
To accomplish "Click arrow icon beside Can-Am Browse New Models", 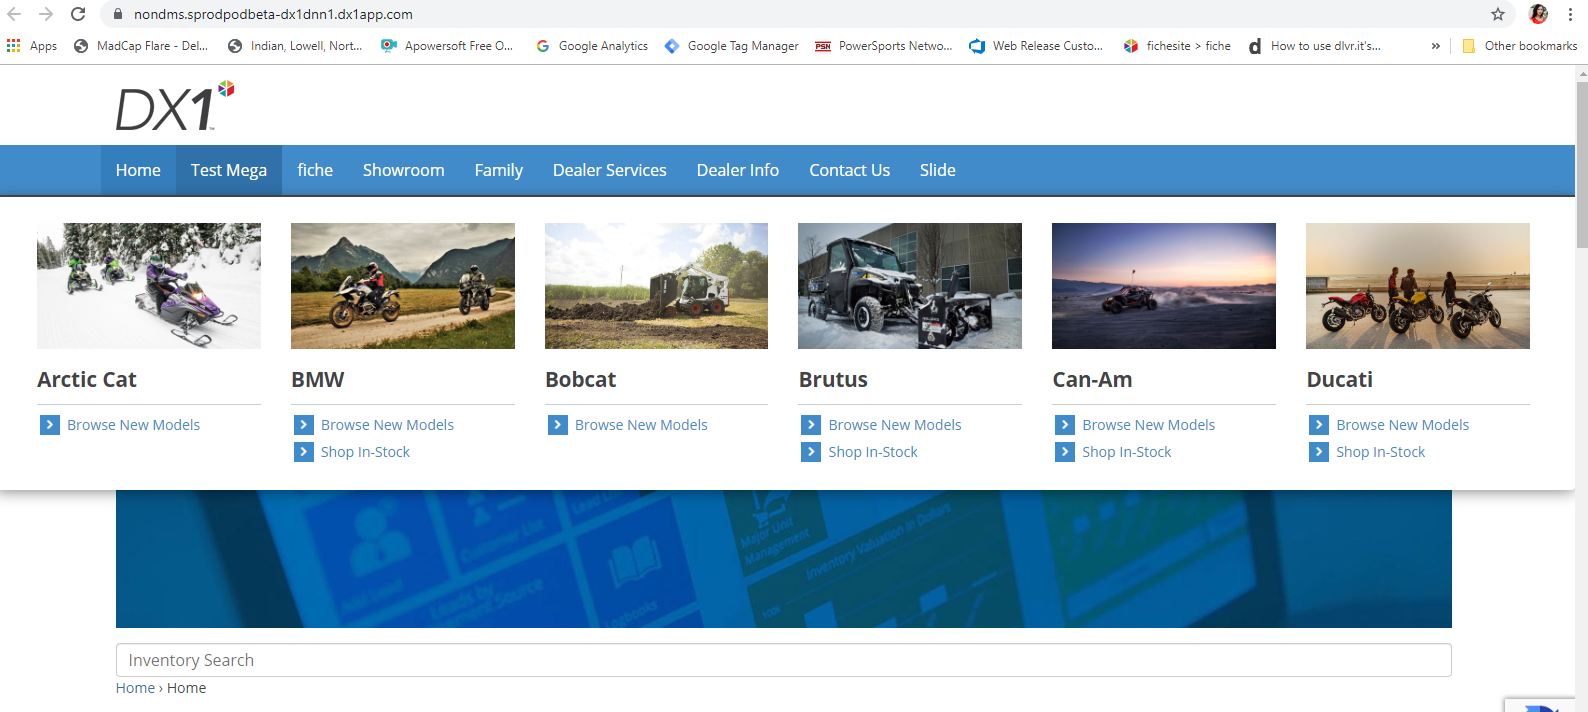I will (1065, 425).
